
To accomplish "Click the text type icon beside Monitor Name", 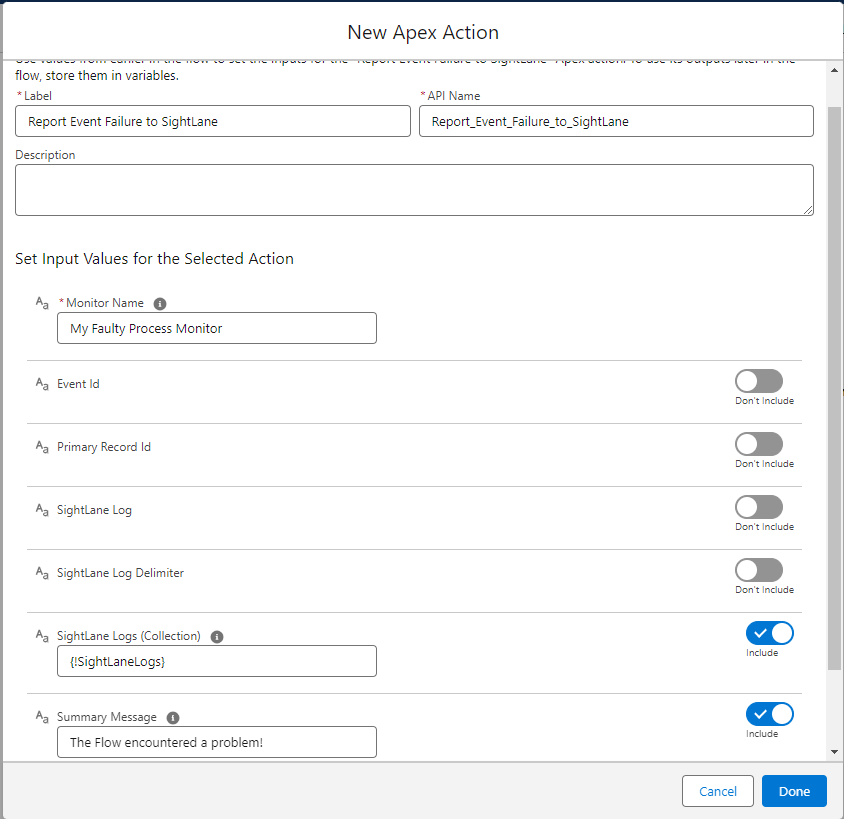I will pyautogui.click(x=42, y=303).
